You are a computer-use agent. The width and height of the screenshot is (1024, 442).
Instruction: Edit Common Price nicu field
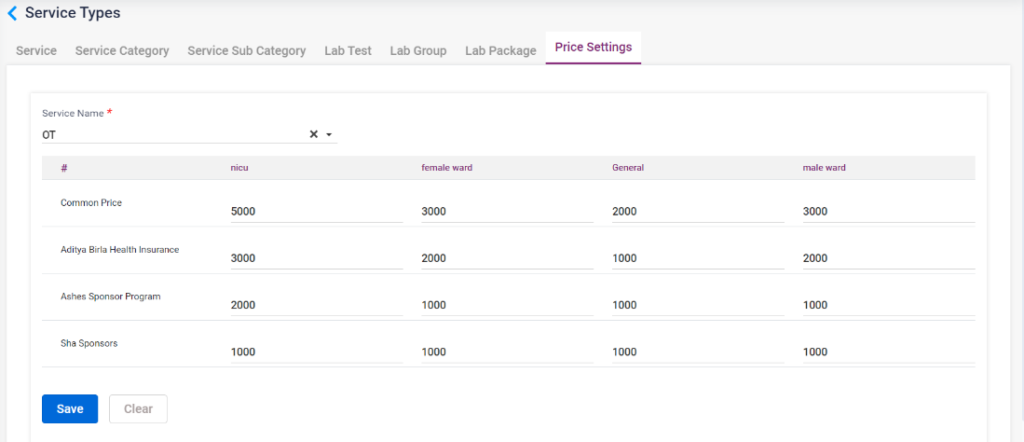(316, 212)
